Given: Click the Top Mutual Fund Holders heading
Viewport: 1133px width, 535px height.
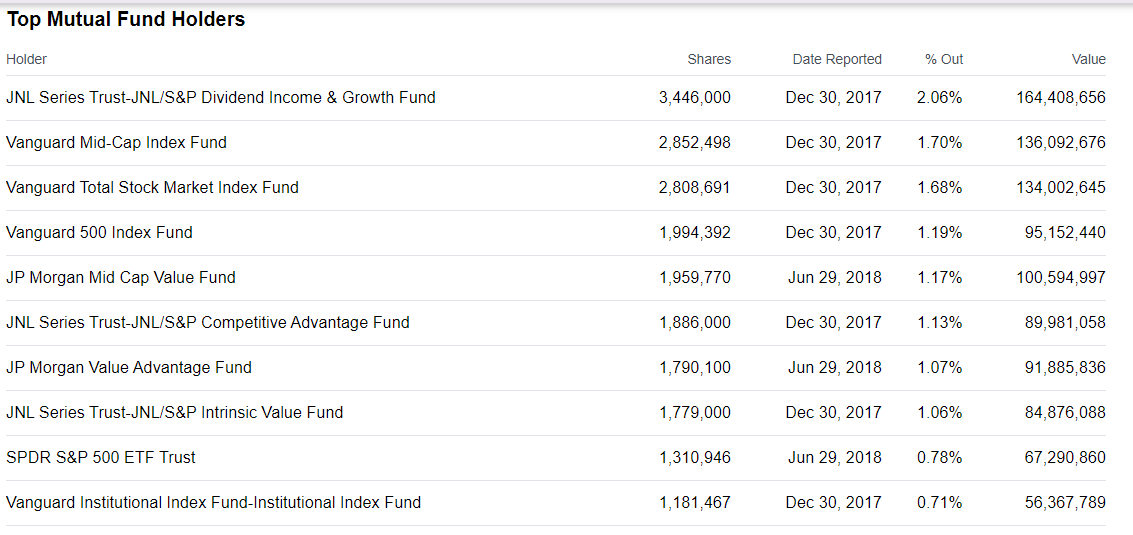Looking at the screenshot, I should coord(126,19).
